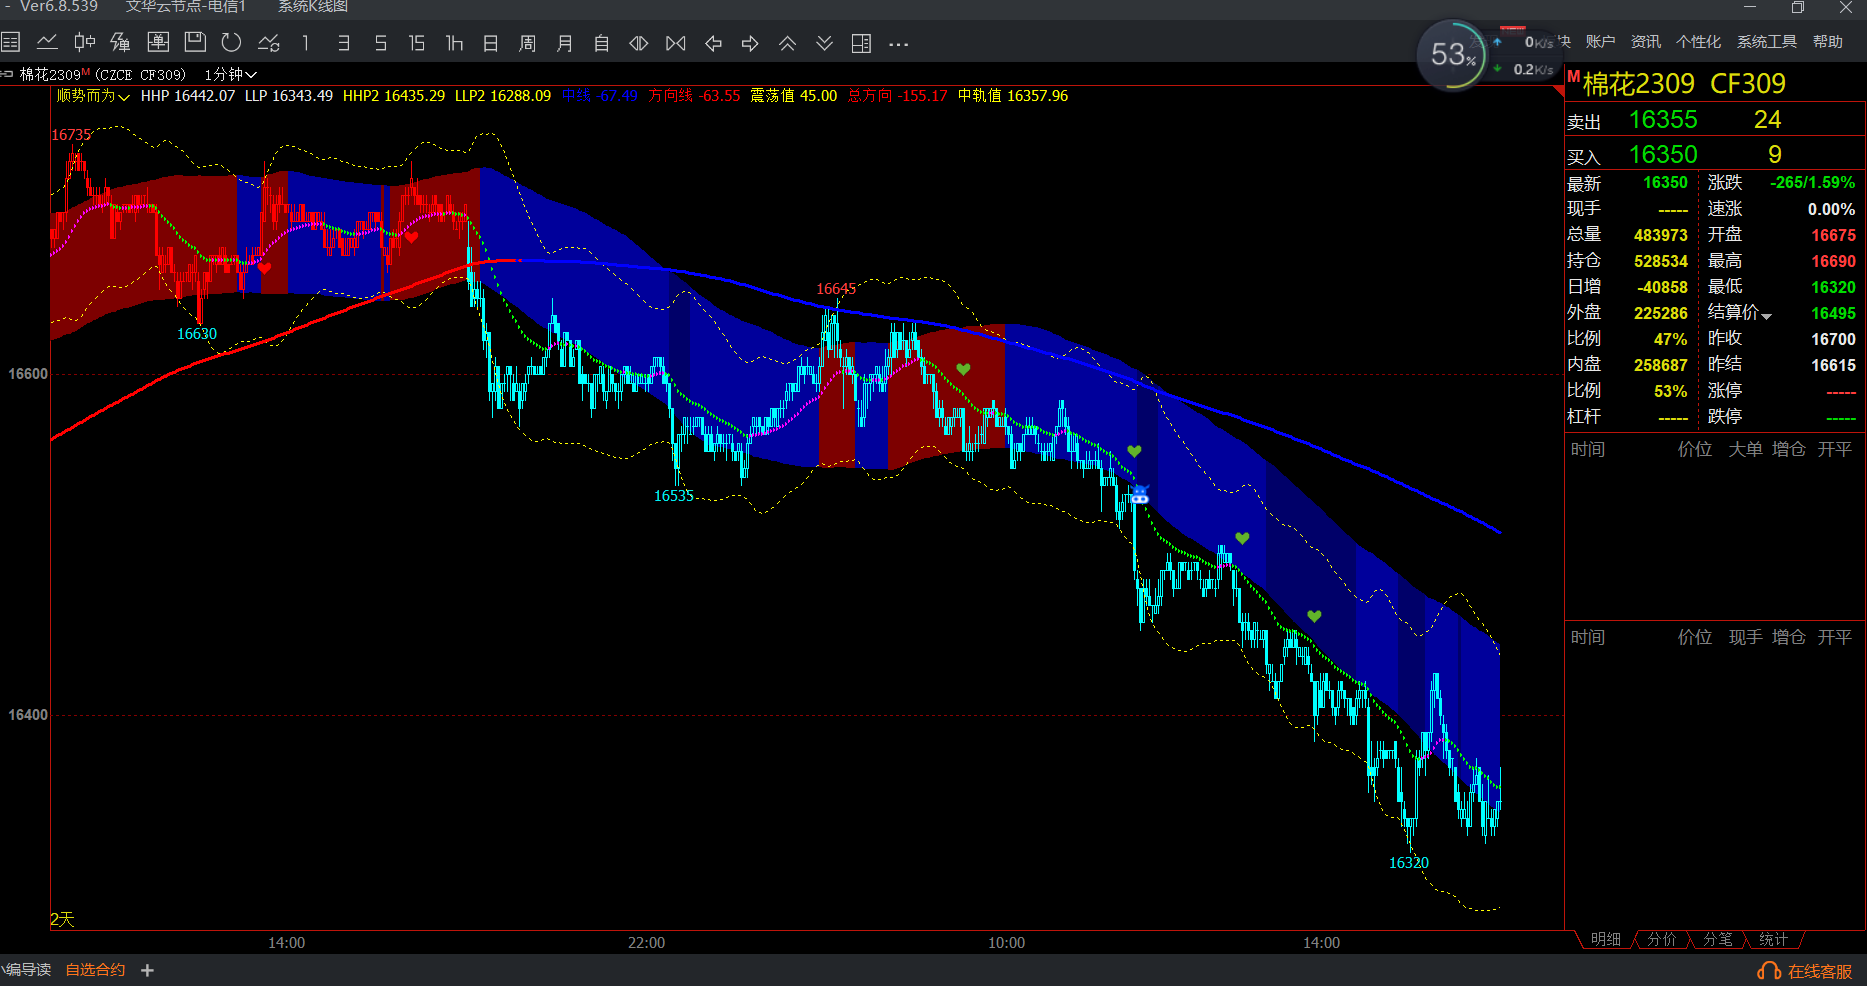Open the quote list view icon
The width and height of the screenshot is (1867, 986).
11,43
